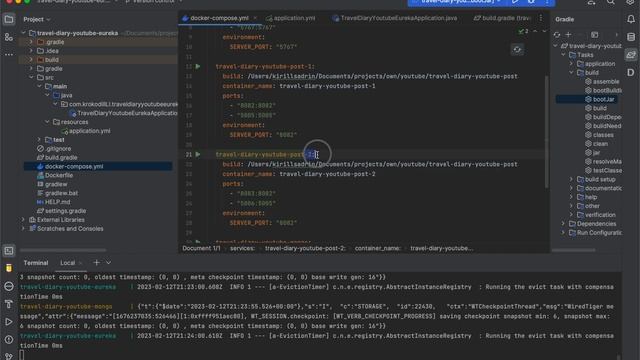Collapse the Gradle Tasks node
This screenshot has width=640, height=360.
point(564,55)
